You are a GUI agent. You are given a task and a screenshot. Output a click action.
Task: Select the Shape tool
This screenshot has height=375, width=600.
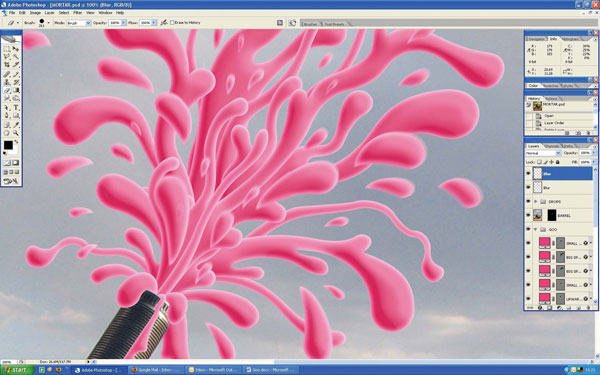click(x=16, y=116)
